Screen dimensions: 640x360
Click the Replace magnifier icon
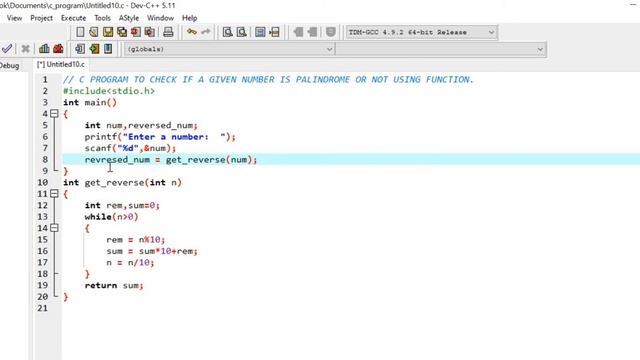pos(242,32)
